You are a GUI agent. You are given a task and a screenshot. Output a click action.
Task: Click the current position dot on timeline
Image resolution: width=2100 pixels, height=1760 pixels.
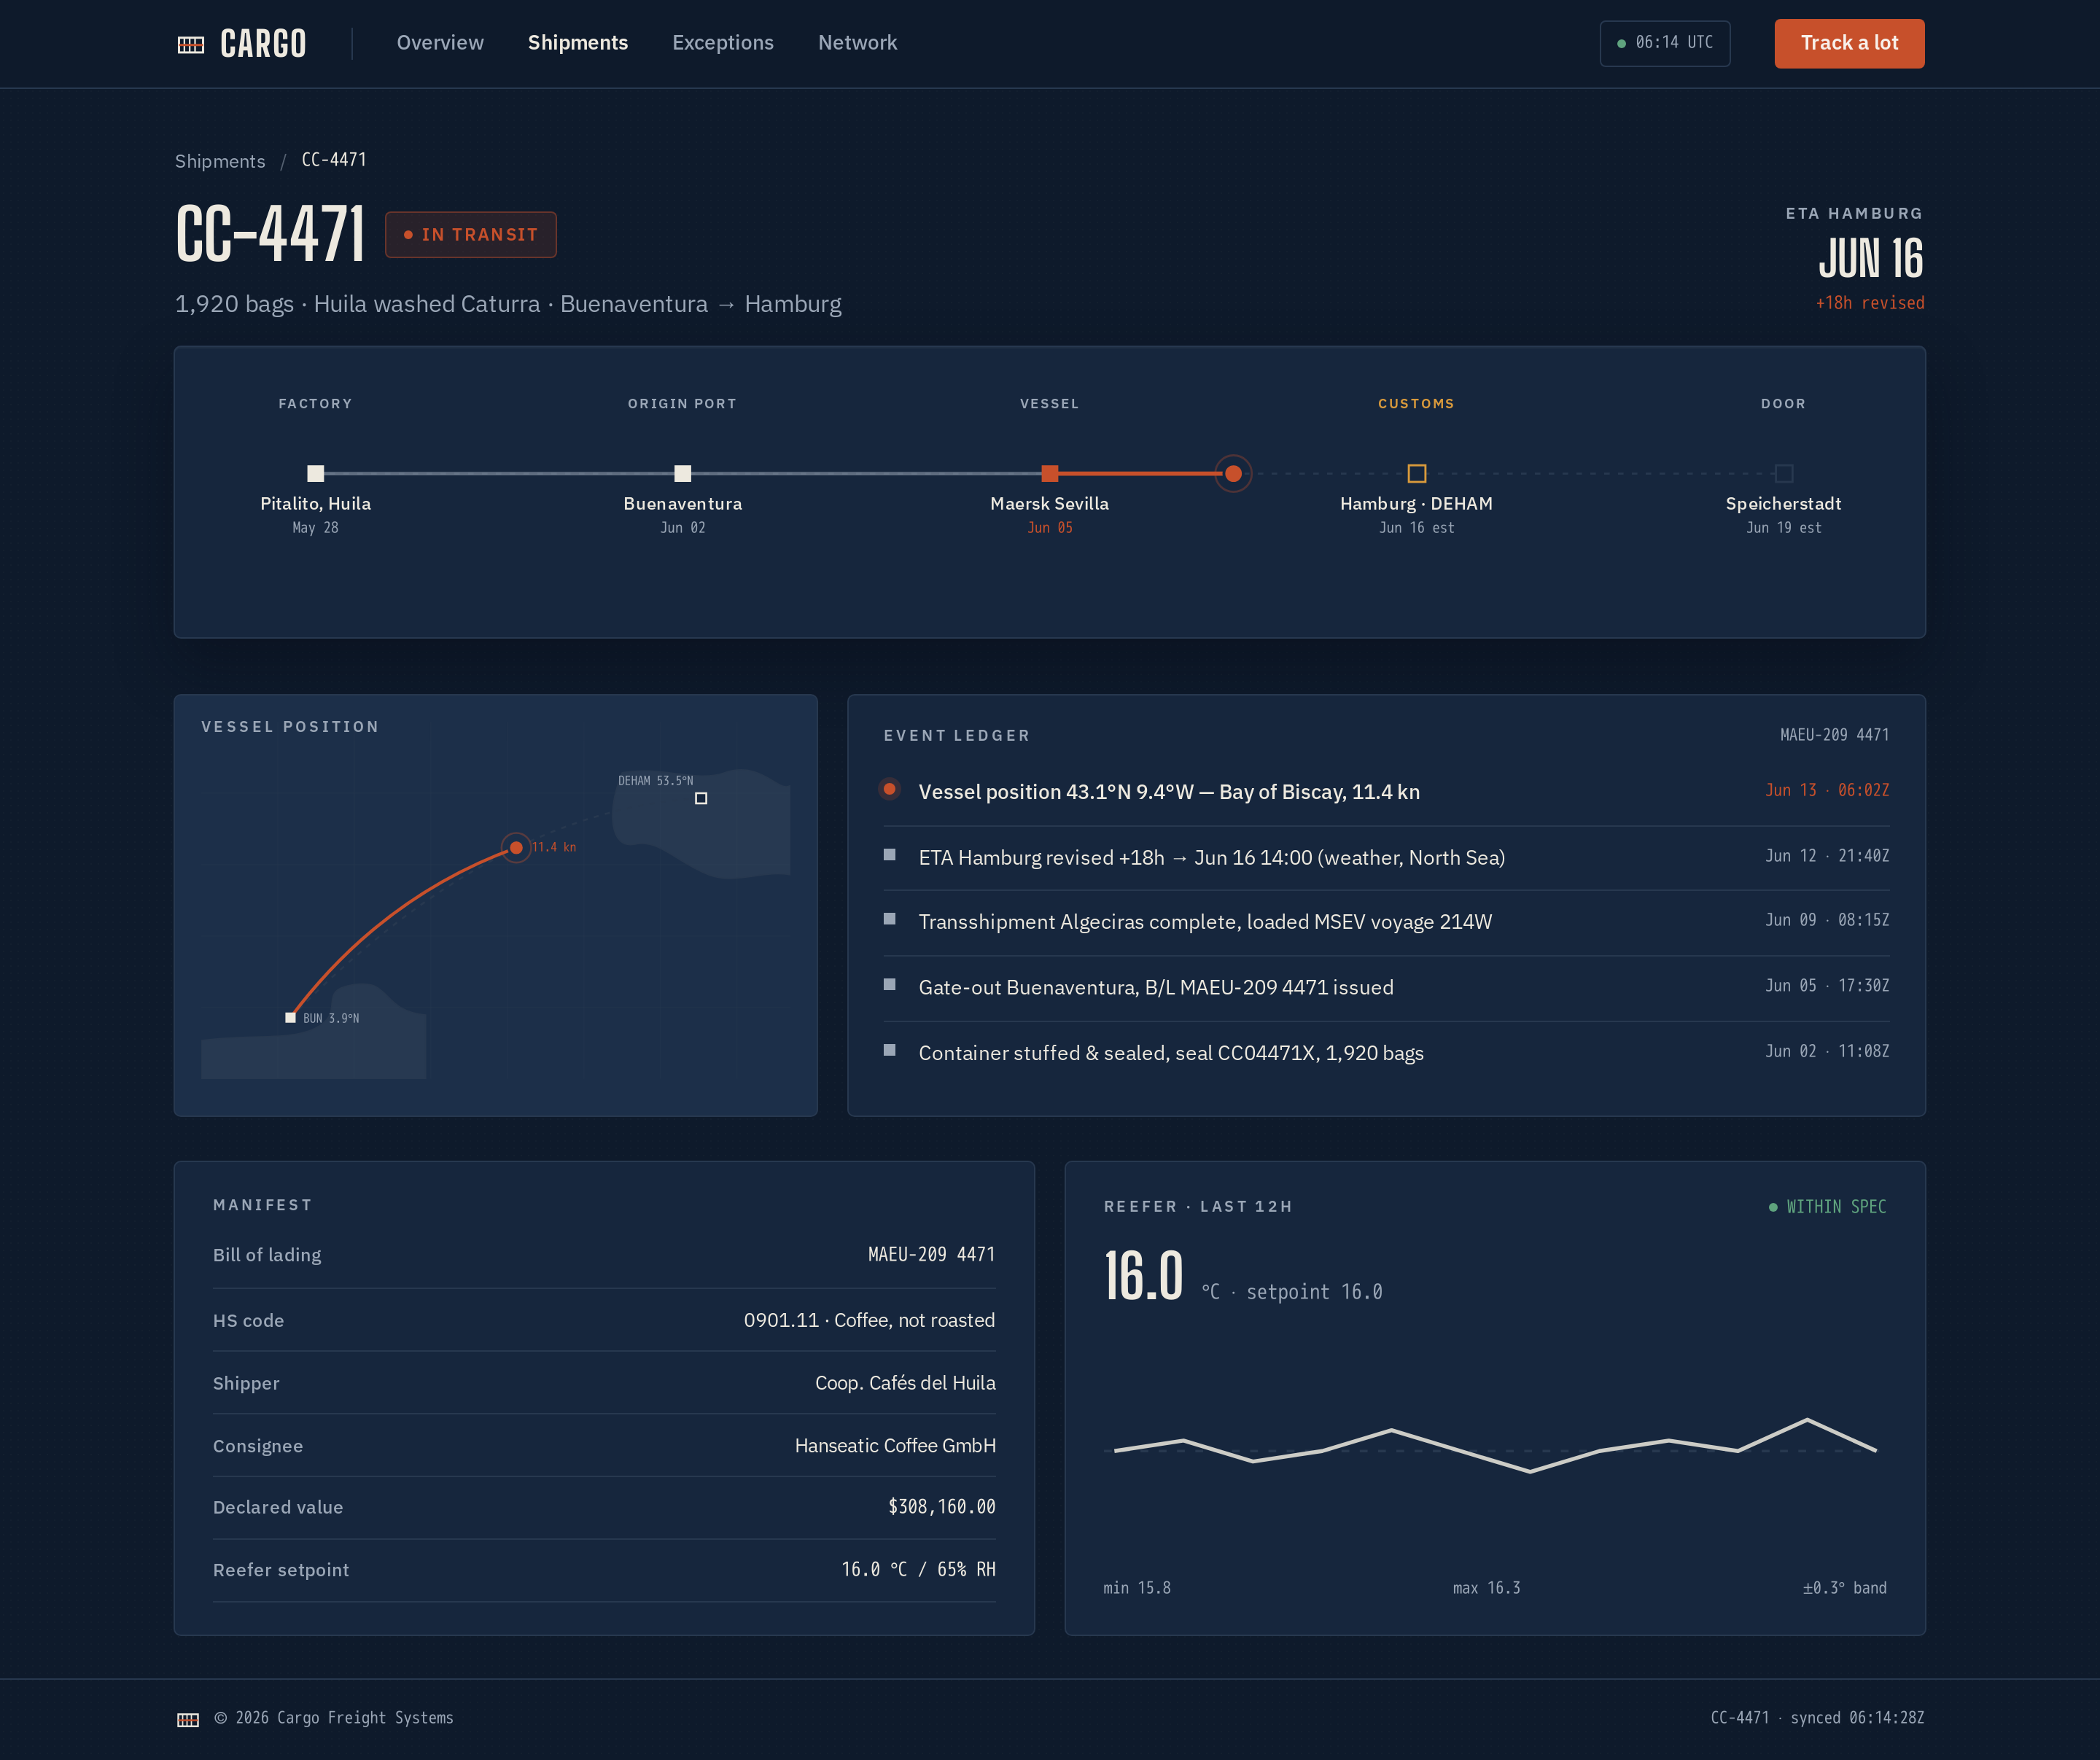coord(1233,473)
